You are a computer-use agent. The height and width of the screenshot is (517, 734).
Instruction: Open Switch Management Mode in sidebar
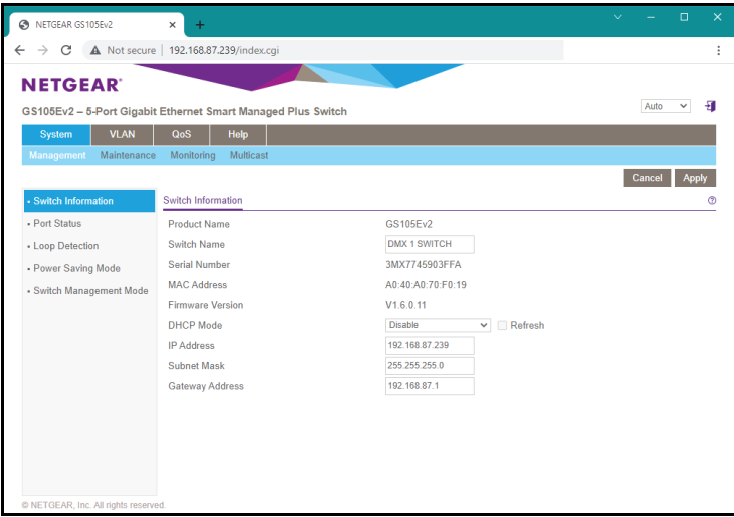[x=90, y=291]
